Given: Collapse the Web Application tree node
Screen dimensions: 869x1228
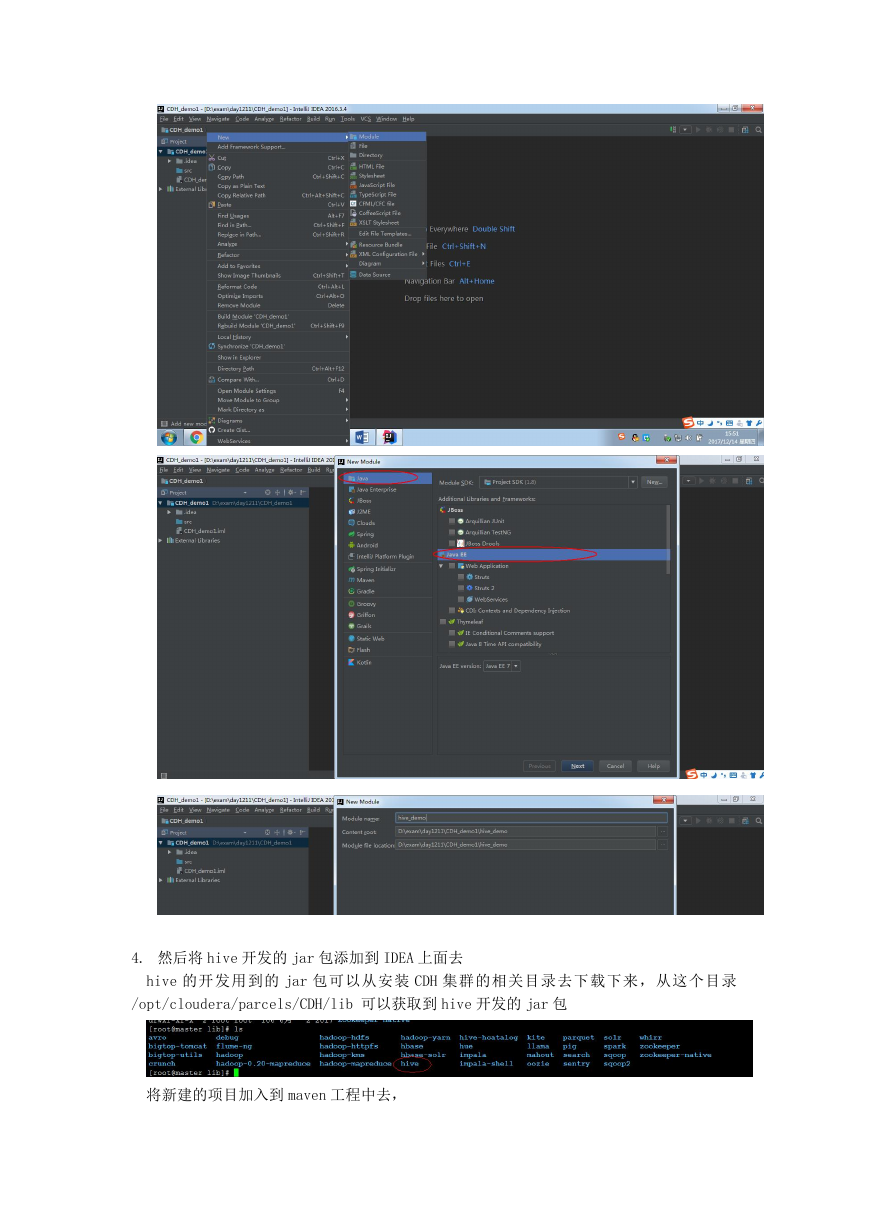Looking at the screenshot, I should coord(442,566).
